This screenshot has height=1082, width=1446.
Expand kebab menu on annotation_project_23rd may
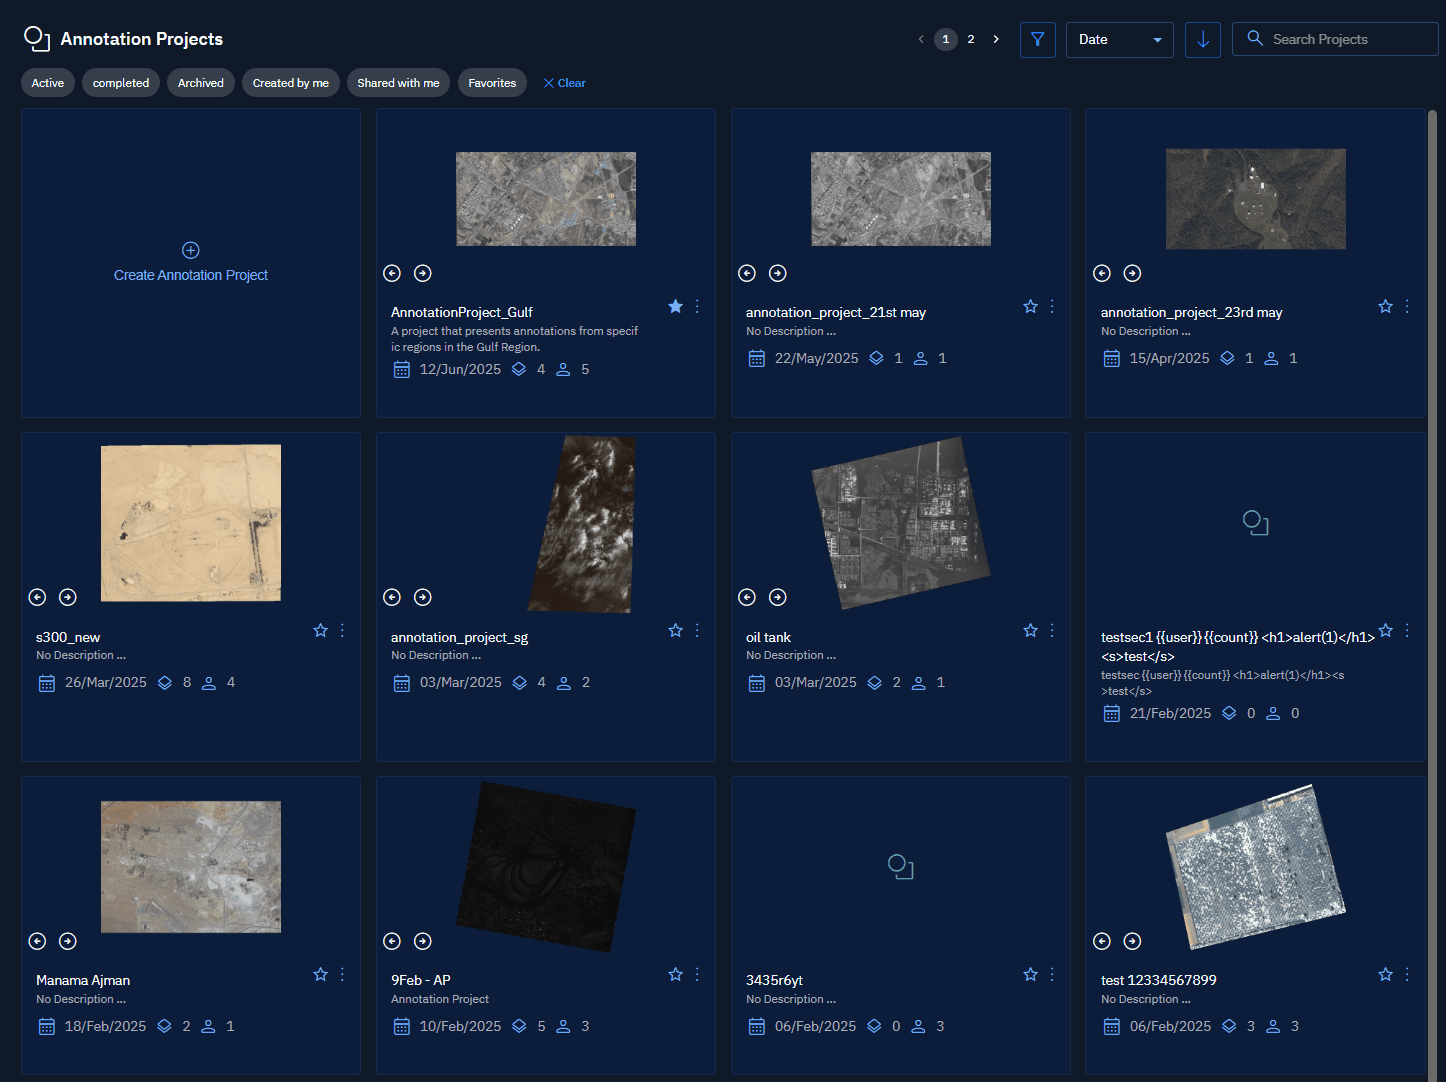[x=1407, y=307]
